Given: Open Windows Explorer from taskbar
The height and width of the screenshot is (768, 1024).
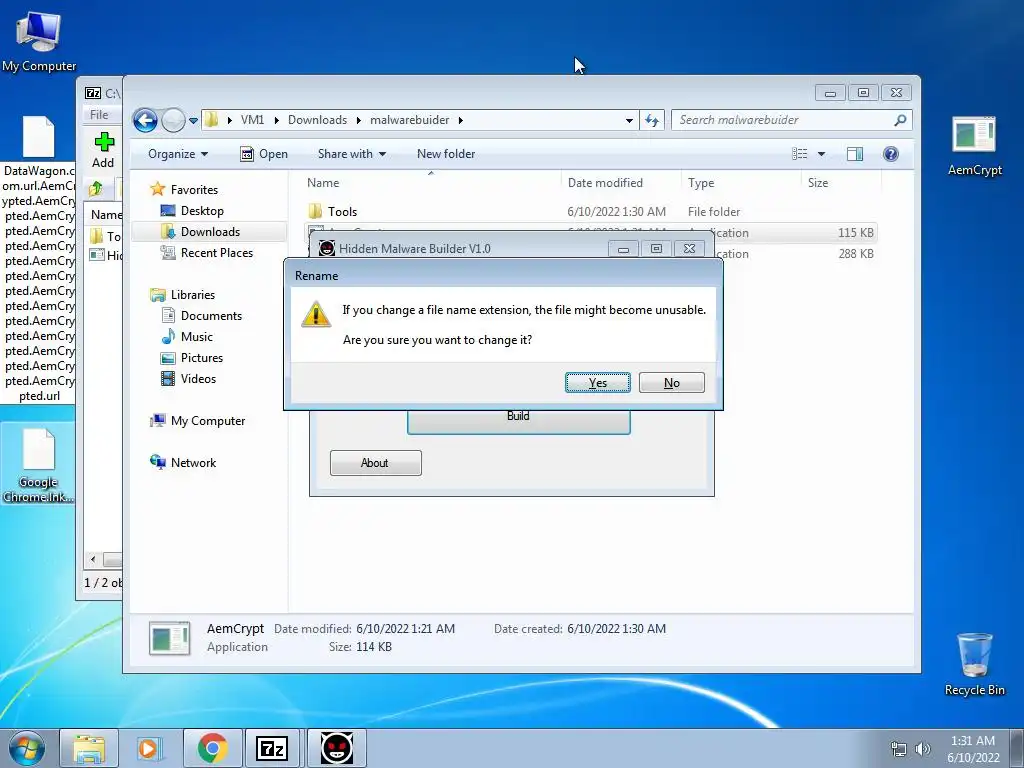Looking at the screenshot, I should [89, 748].
